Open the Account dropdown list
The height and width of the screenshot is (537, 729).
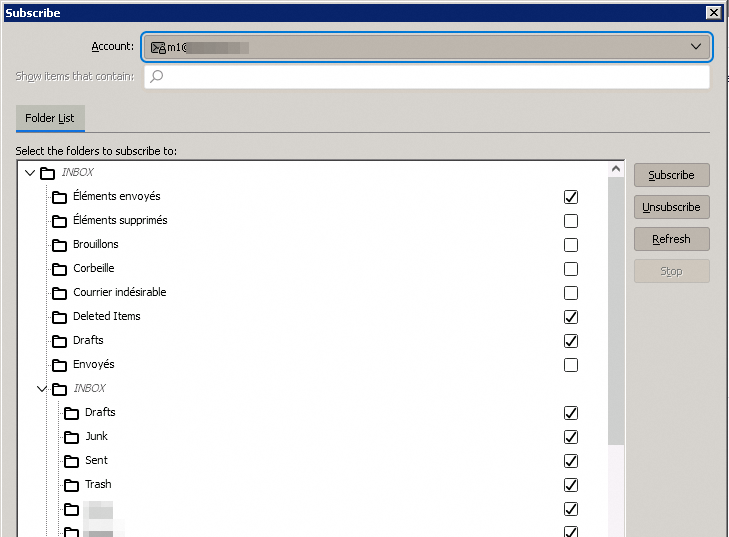(696, 47)
